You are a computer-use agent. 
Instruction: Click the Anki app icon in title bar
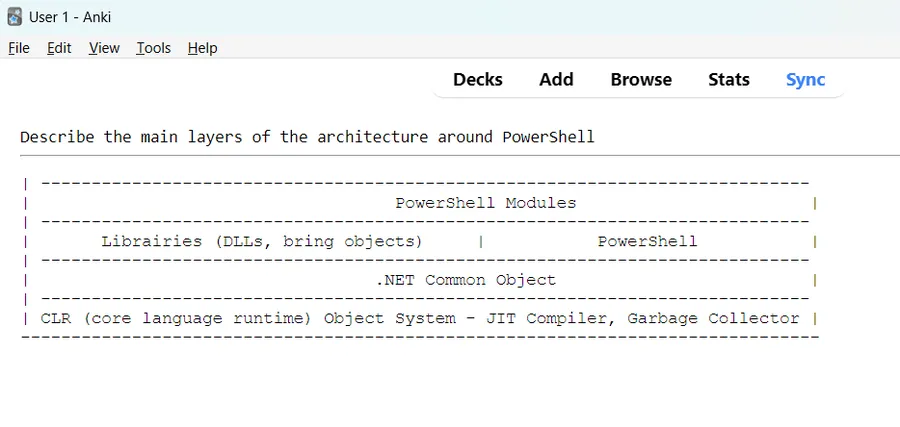15,17
